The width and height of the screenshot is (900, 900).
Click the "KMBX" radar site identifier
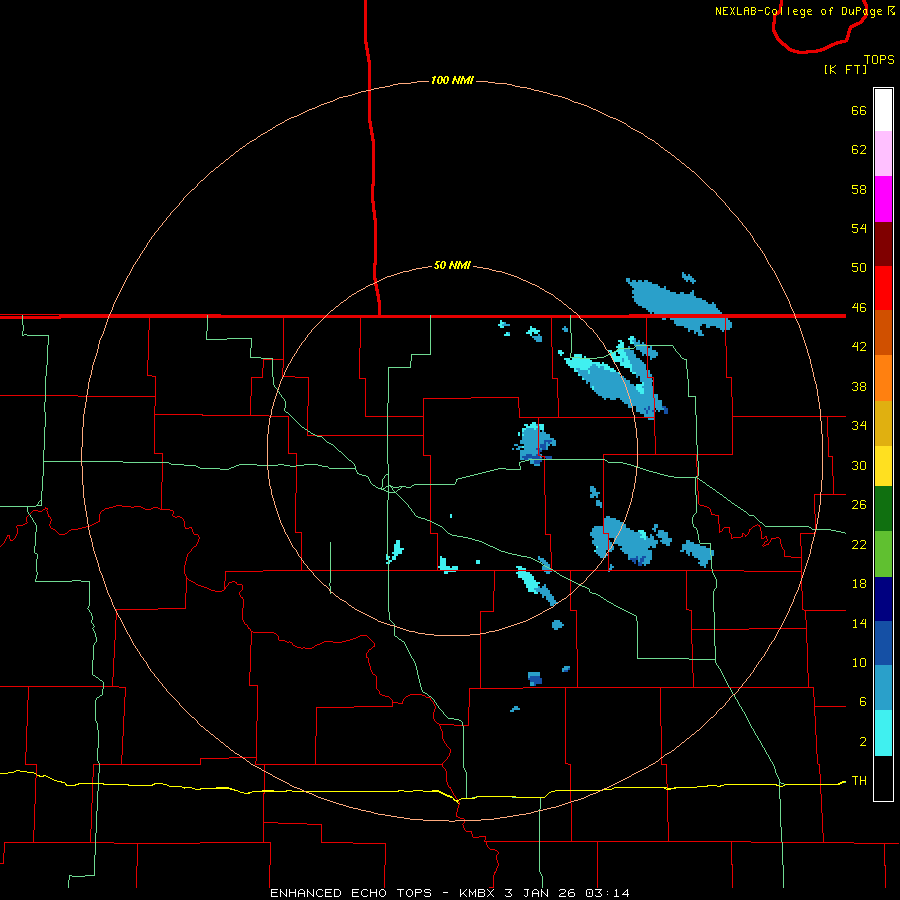pos(476,893)
